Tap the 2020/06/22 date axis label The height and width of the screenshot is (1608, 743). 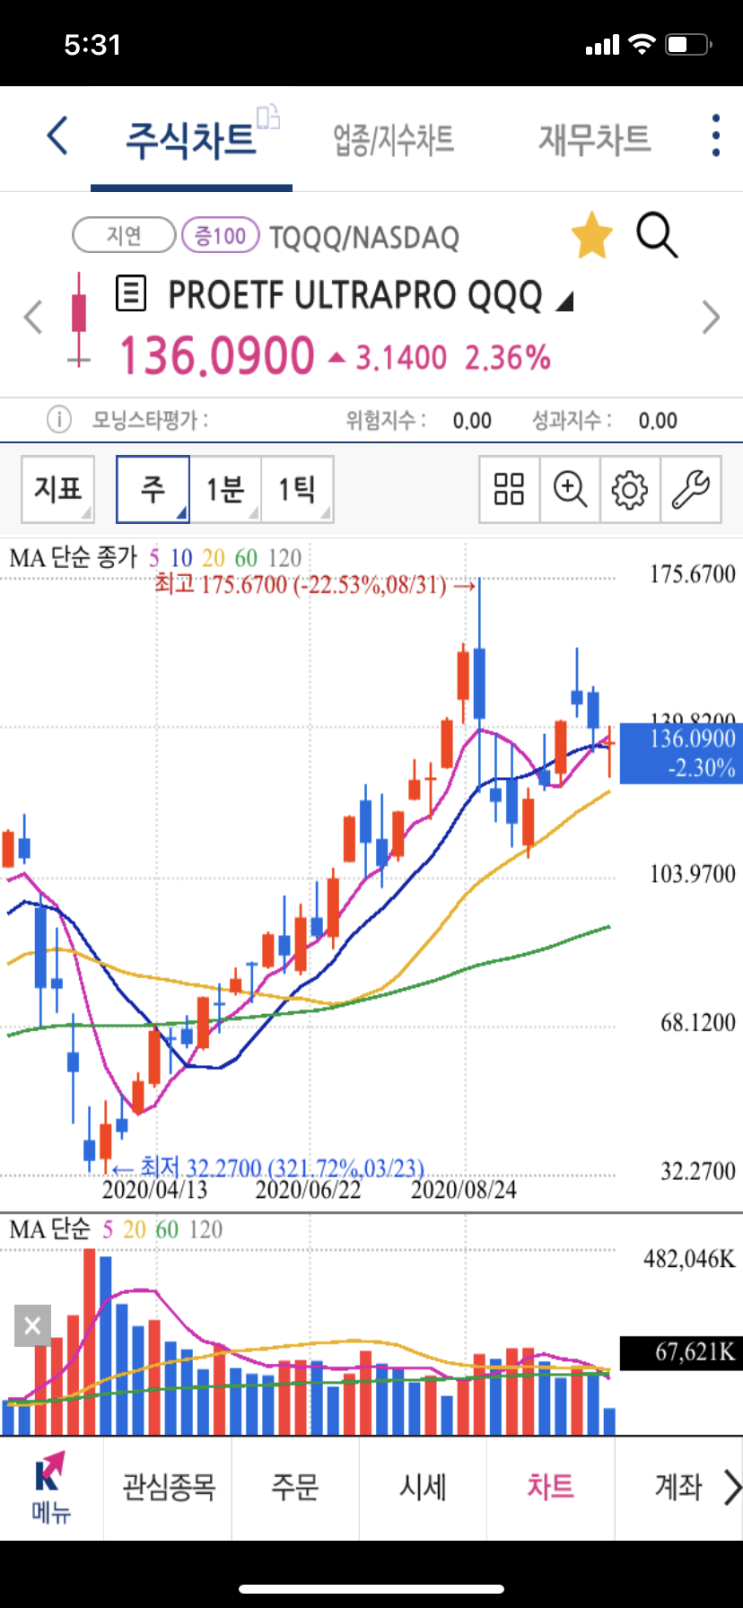(x=308, y=1189)
